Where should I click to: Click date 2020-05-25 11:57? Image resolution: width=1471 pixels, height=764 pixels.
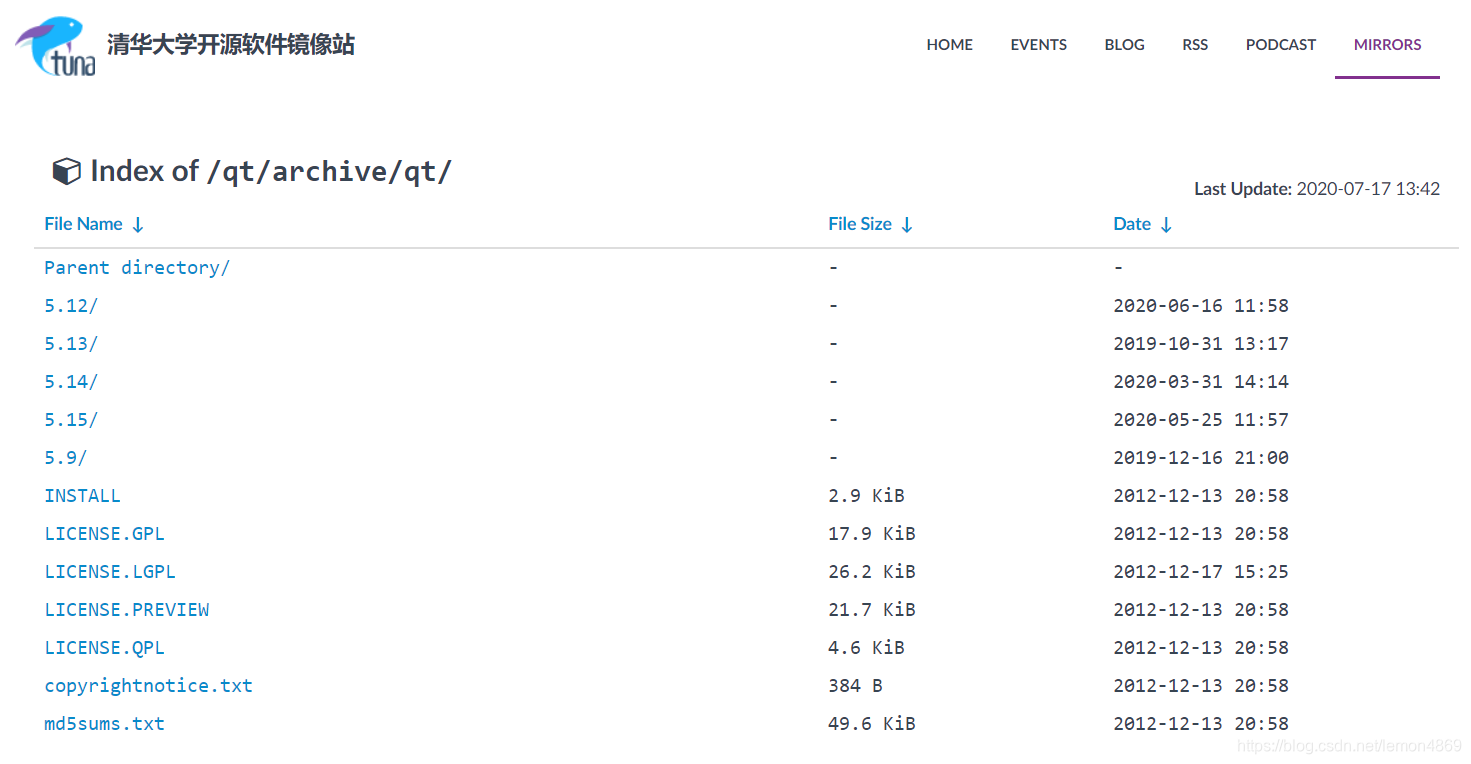(1201, 420)
